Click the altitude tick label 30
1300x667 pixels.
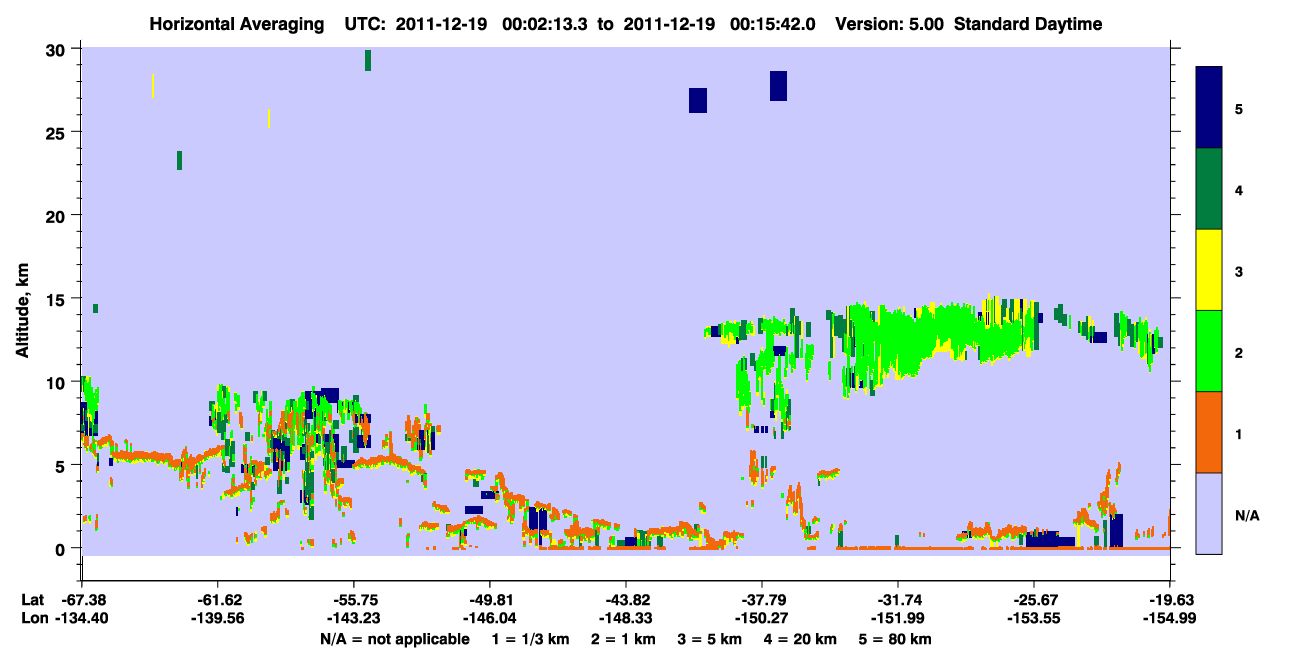click(57, 50)
